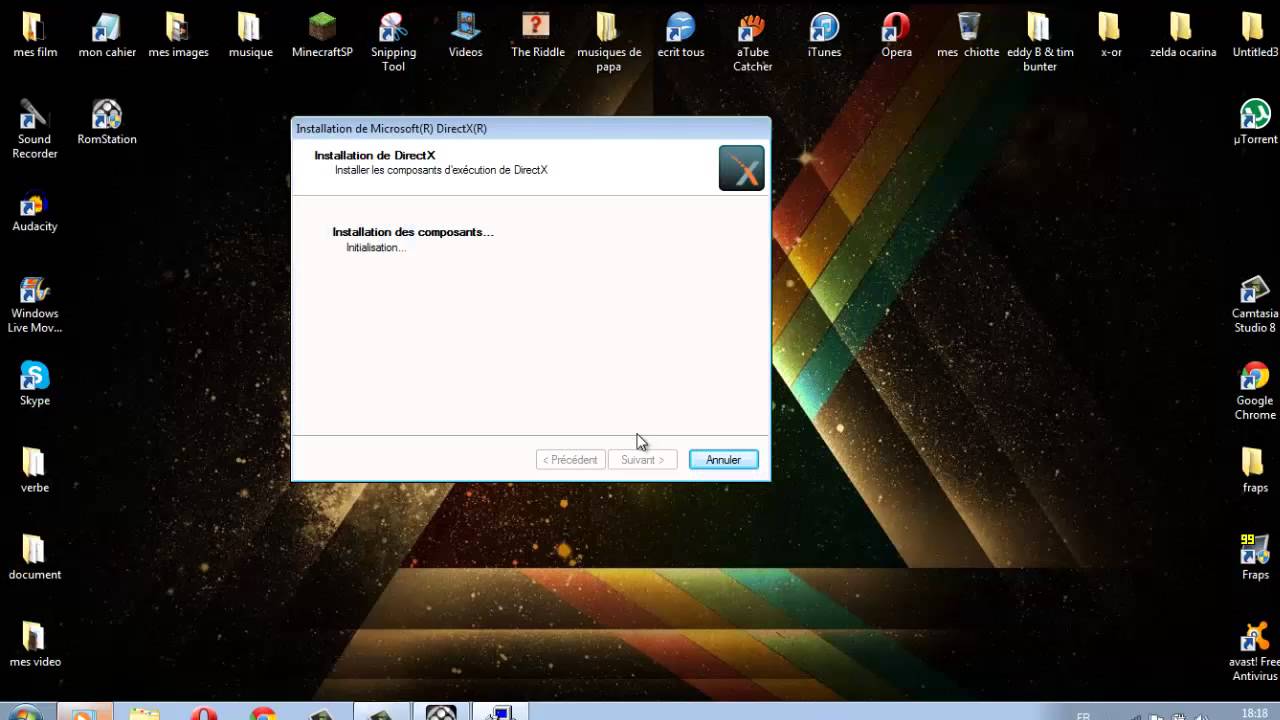Select the Snipping Tool desktop shortcut
1280x720 pixels.
coord(394,41)
